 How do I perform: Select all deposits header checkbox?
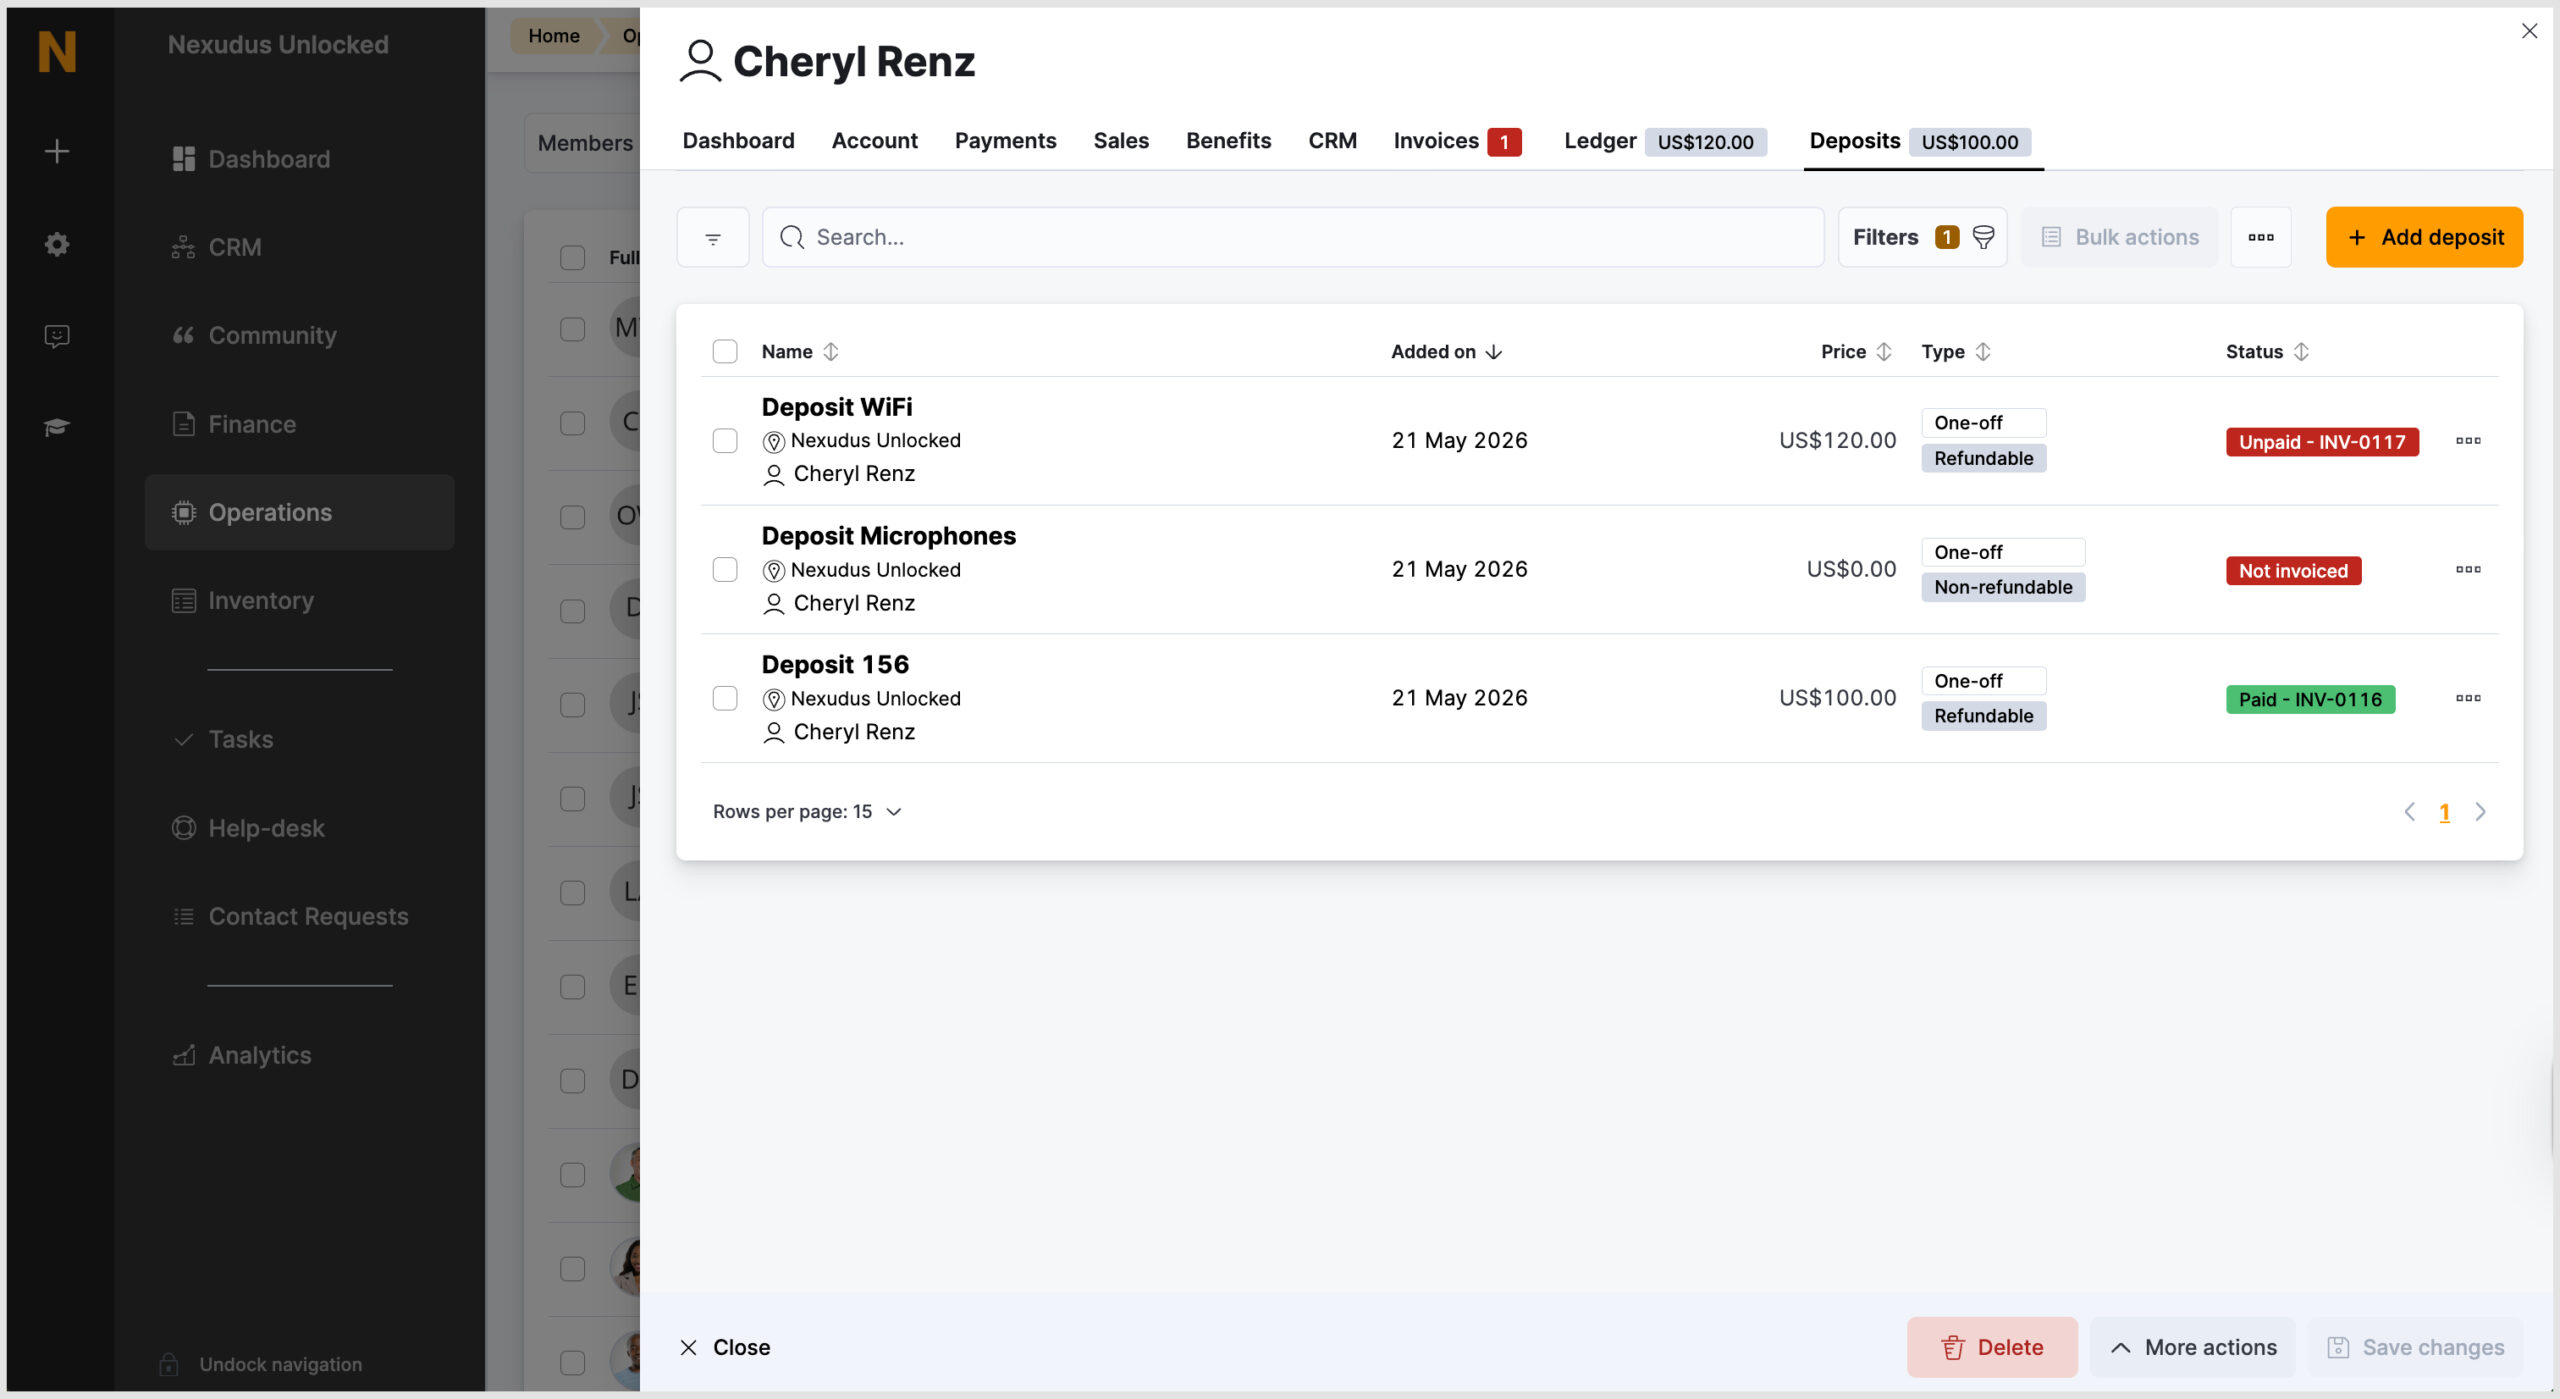click(x=725, y=352)
